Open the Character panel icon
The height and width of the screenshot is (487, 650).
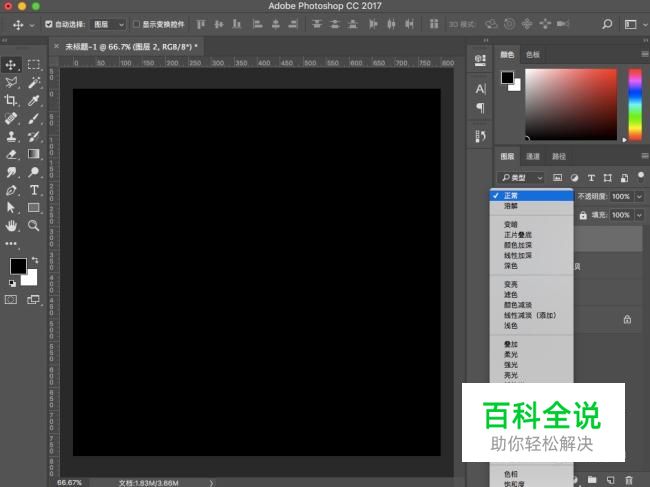[x=480, y=89]
